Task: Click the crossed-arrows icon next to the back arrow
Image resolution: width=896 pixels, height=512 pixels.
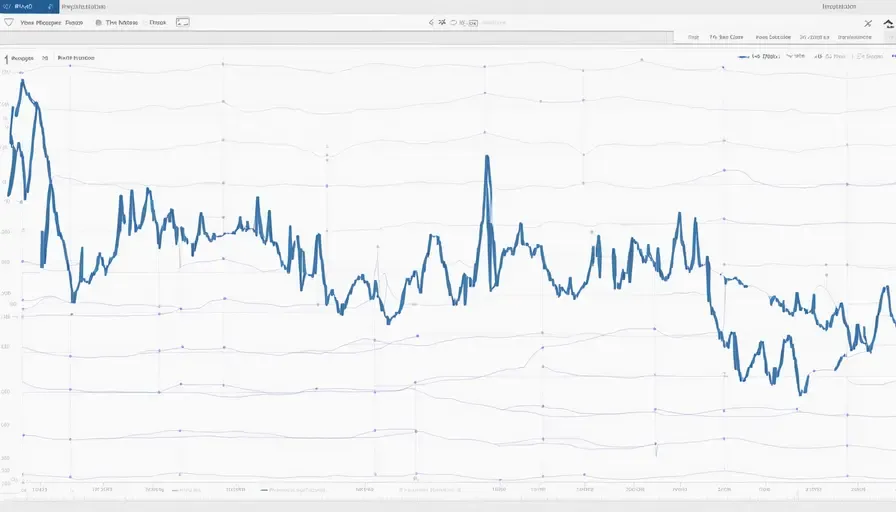Action: coord(442,22)
